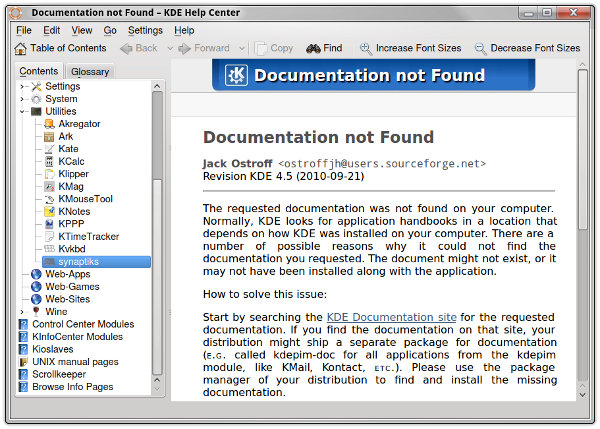Click the Web-Apps globe icon
The width and height of the screenshot is (600, 429).
pyautogui.click(x=36, y=274)
